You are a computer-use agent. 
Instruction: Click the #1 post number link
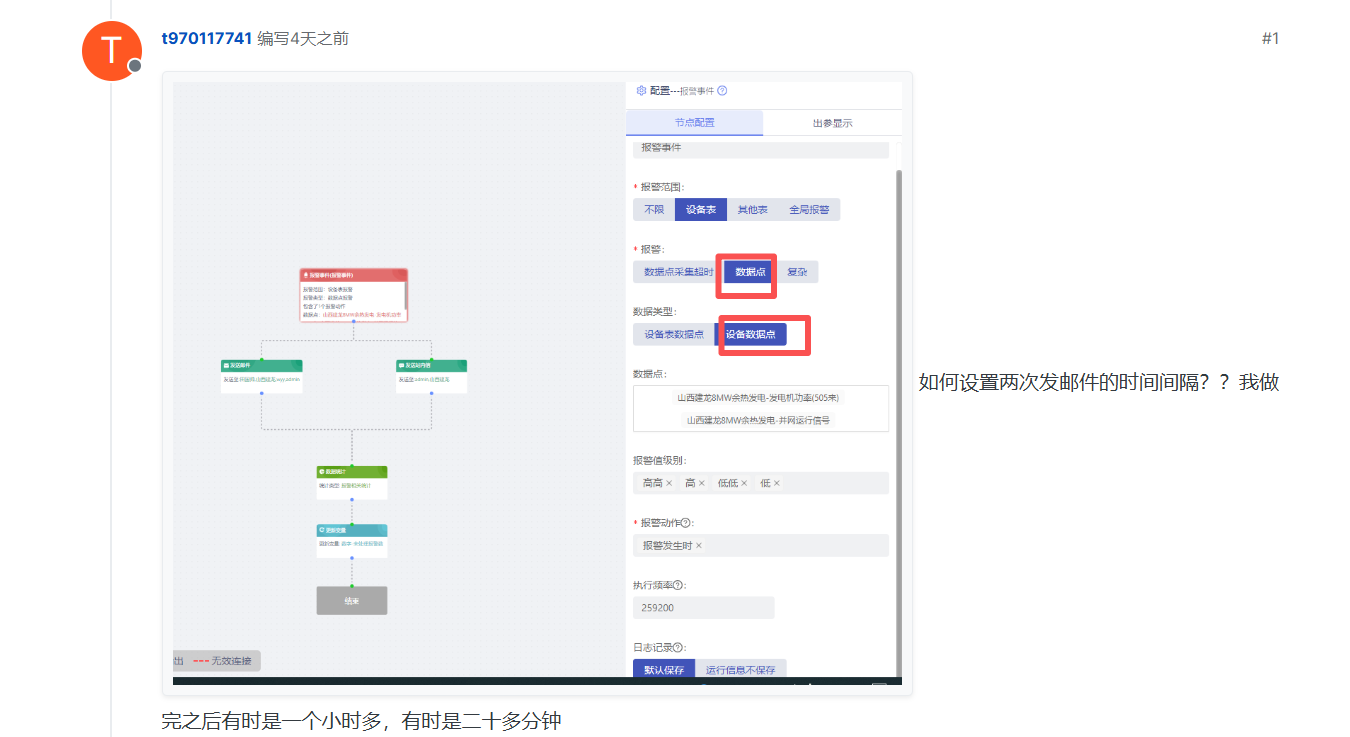pyautogui.click(x=1270, y=39)
